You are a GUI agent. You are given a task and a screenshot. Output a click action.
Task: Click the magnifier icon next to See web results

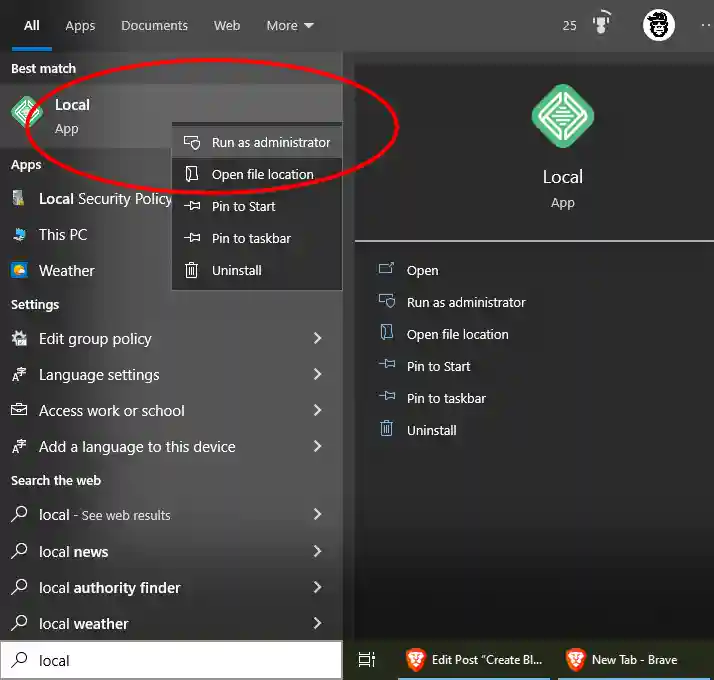coord(19,514)
